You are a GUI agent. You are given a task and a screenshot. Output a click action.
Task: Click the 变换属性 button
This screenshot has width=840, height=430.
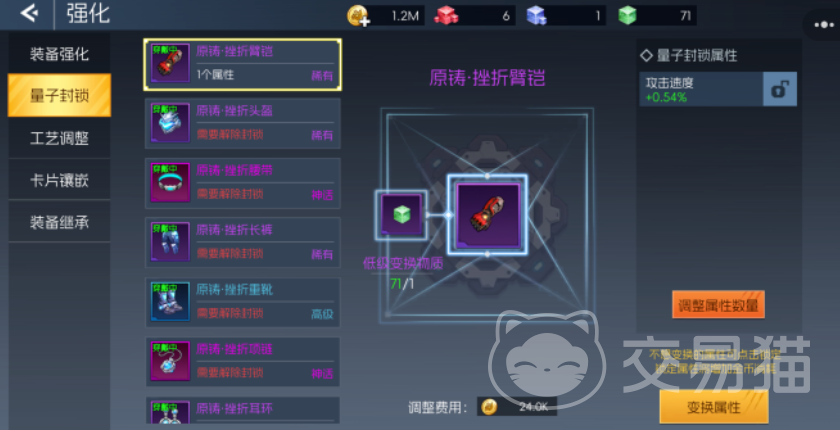point(714,407)
